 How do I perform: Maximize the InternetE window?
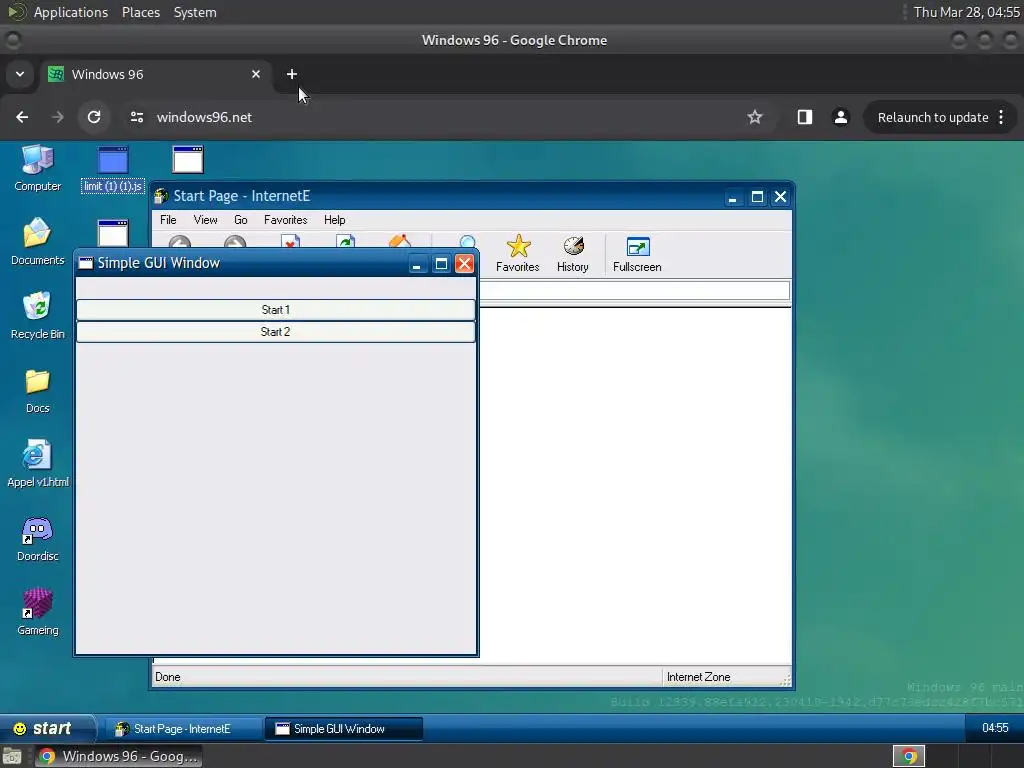pyautogui.click(x=757, y=197)
